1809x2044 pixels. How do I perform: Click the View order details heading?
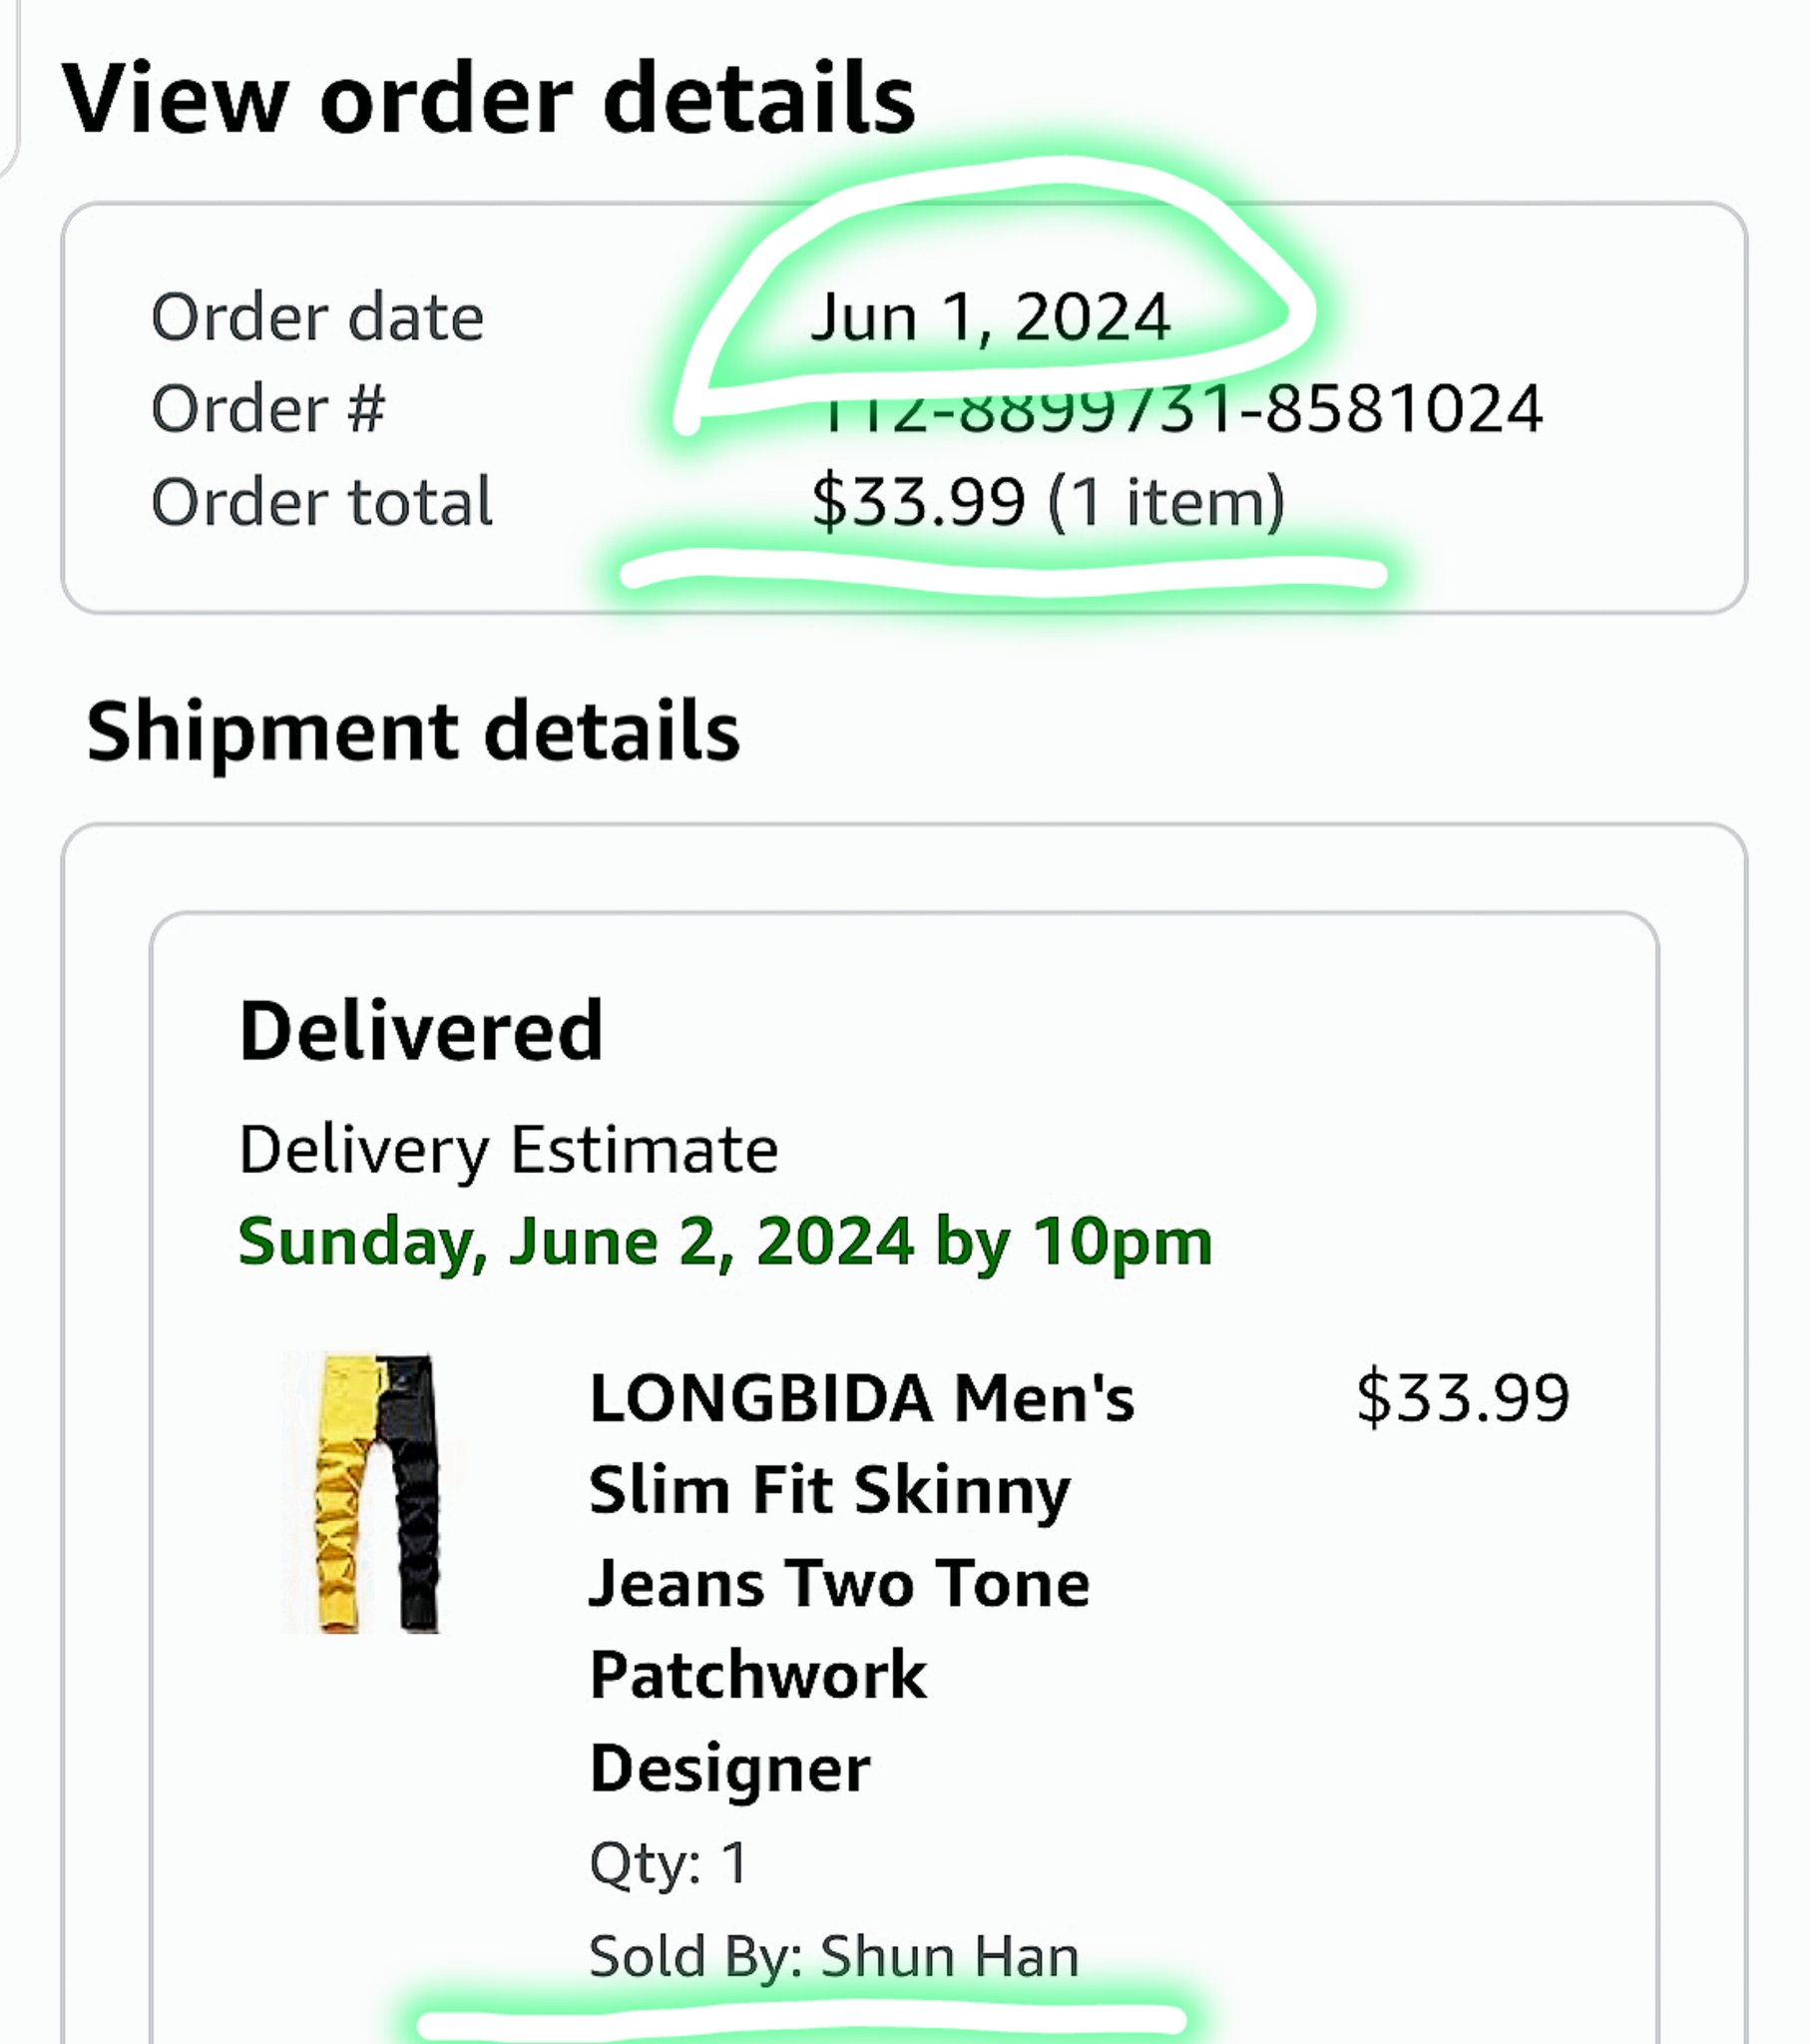pyautogui.click(x=488, y=98)
